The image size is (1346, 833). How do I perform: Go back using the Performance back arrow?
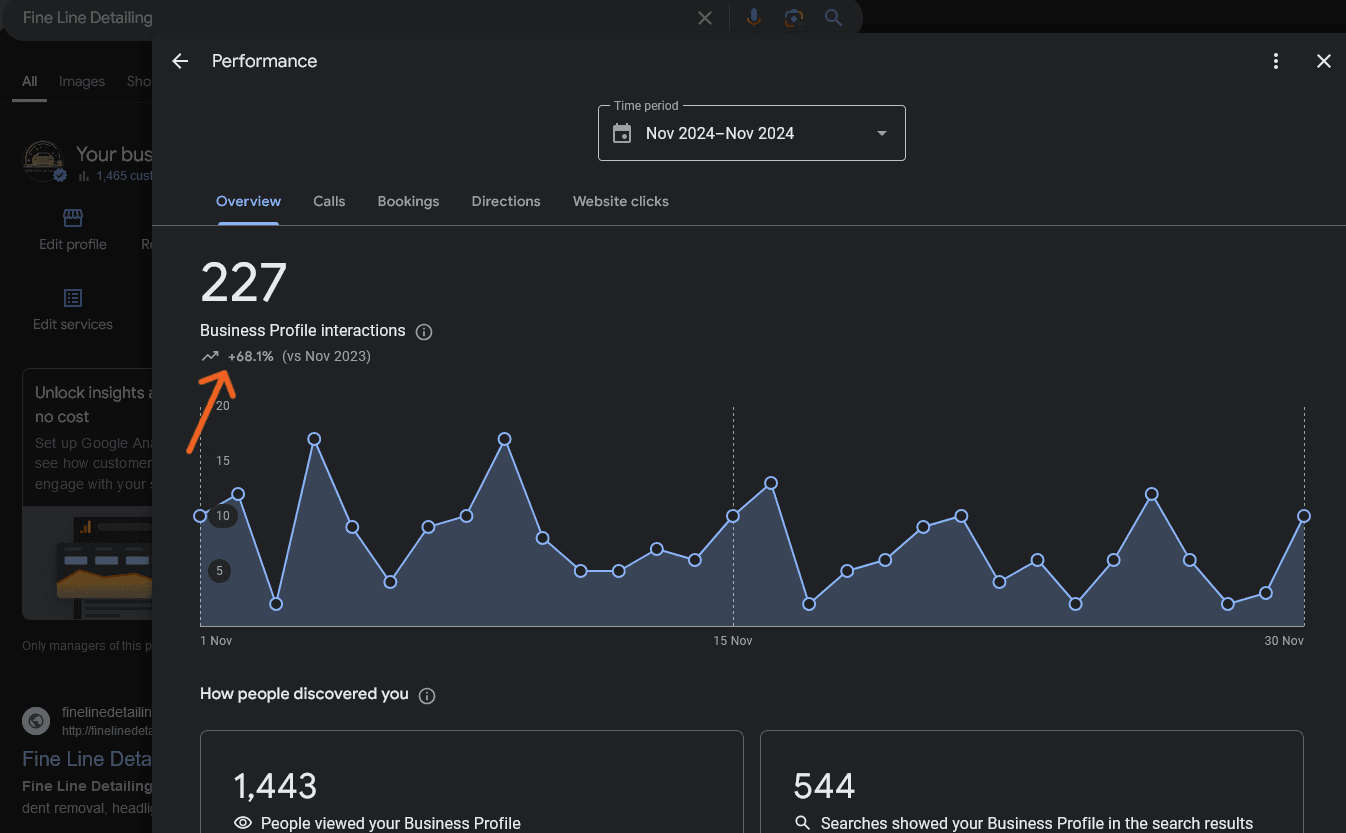tap(180, 61)
